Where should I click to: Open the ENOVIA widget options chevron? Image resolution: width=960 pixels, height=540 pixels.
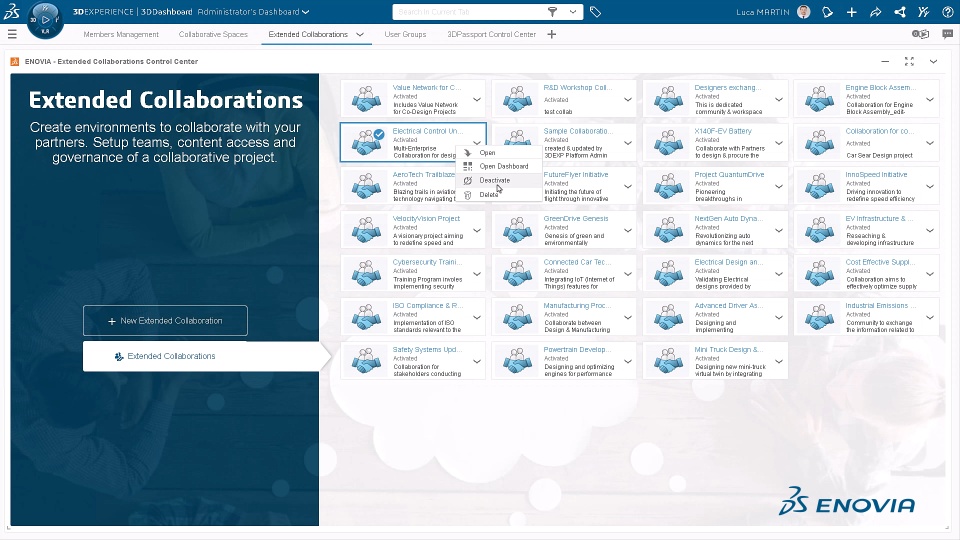tap(933, 61)
